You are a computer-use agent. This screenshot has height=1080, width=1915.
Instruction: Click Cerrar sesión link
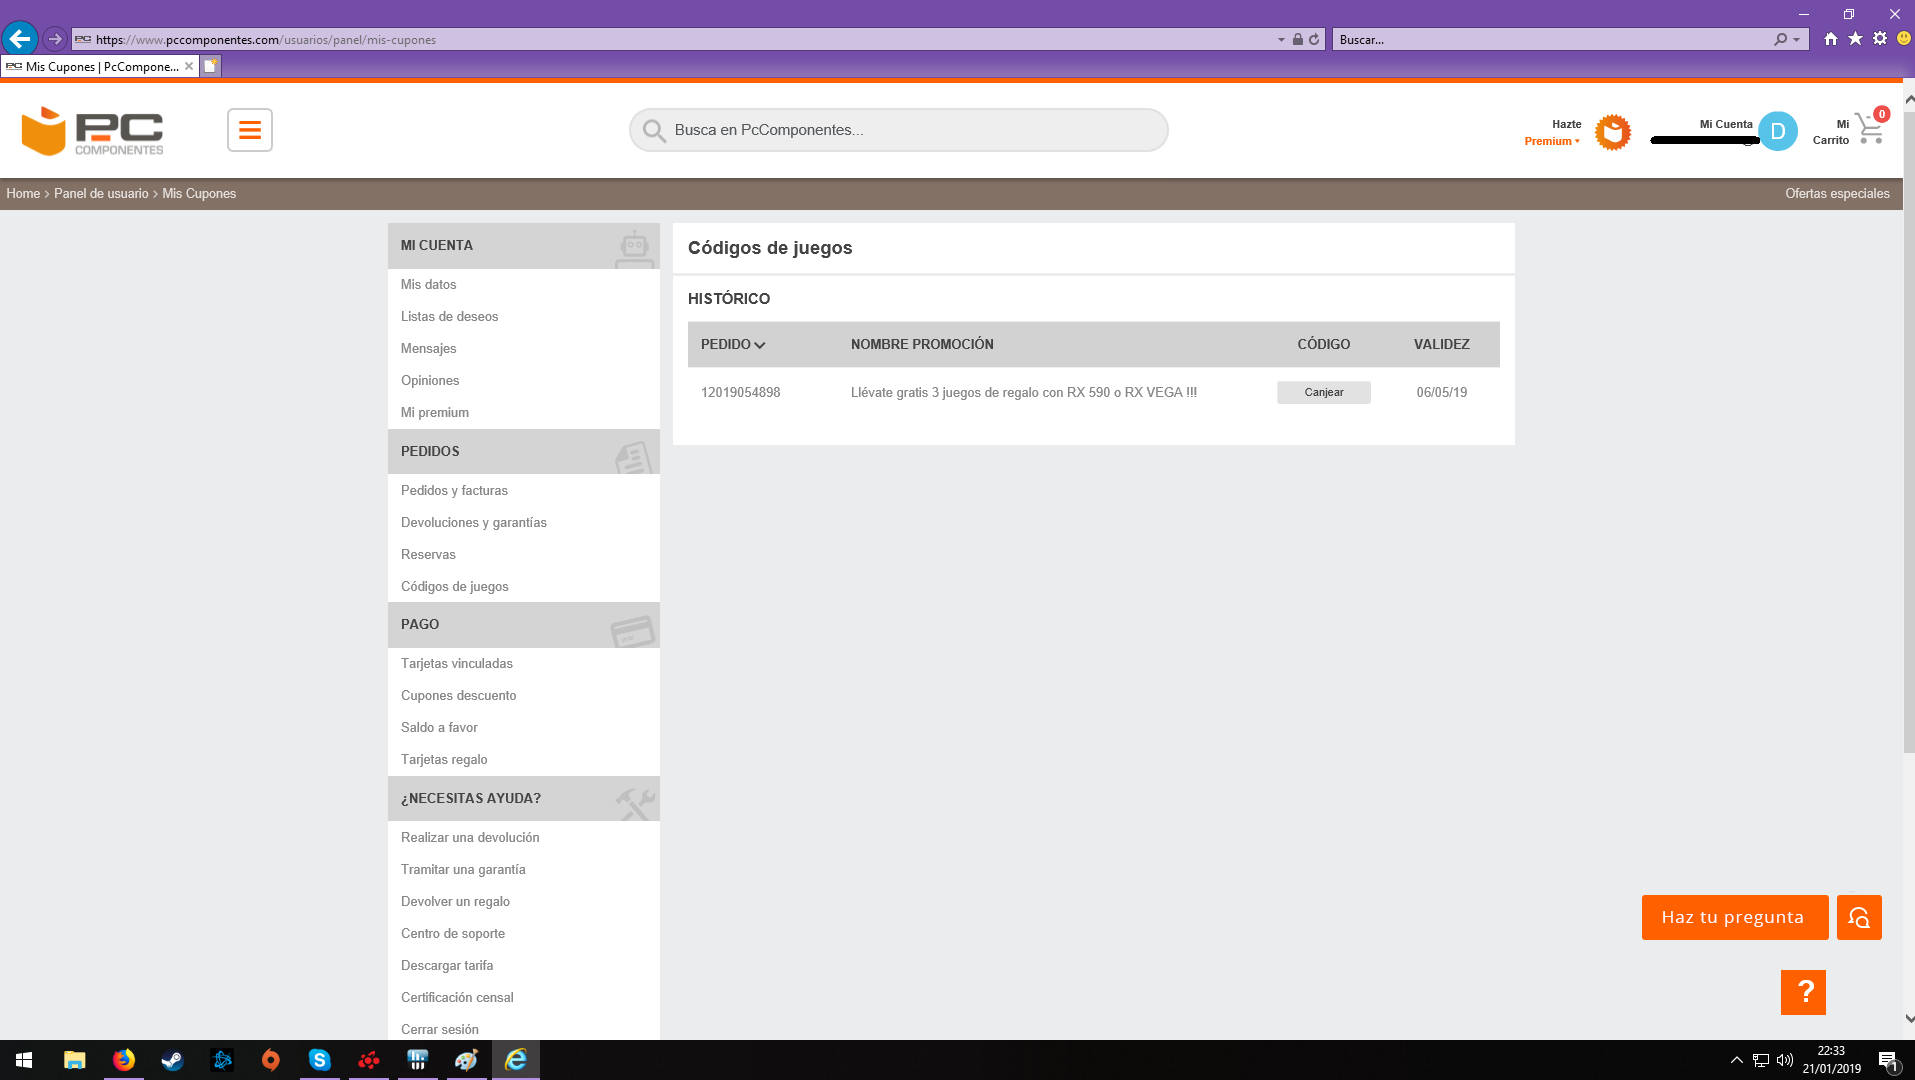(439, 1029)
